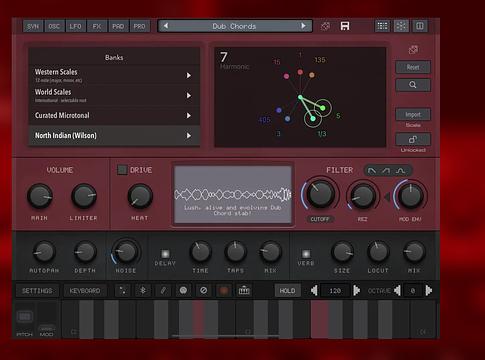This screenshot has height=360, width=485.
Task: Enable the DRIVE checkbox
Action: 122,170
